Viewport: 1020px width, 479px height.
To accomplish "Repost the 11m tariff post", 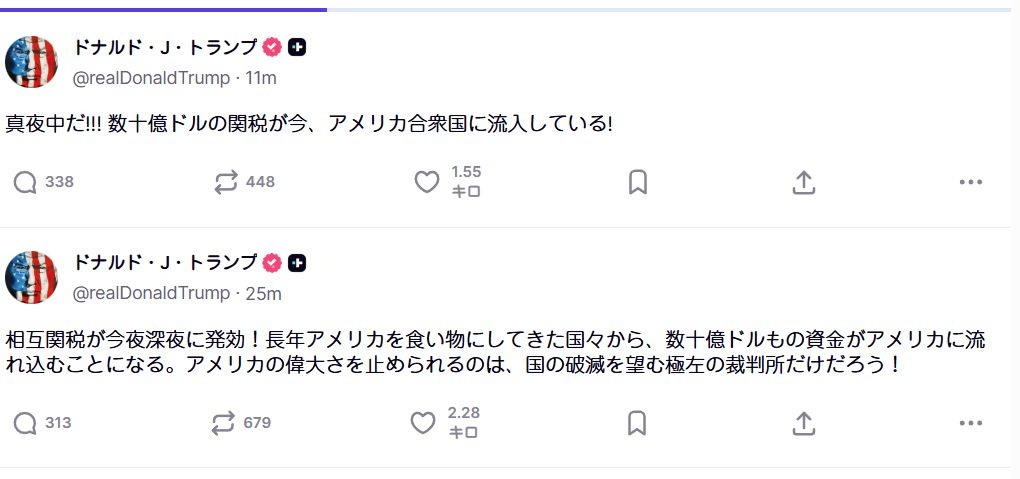I will 225,182.
